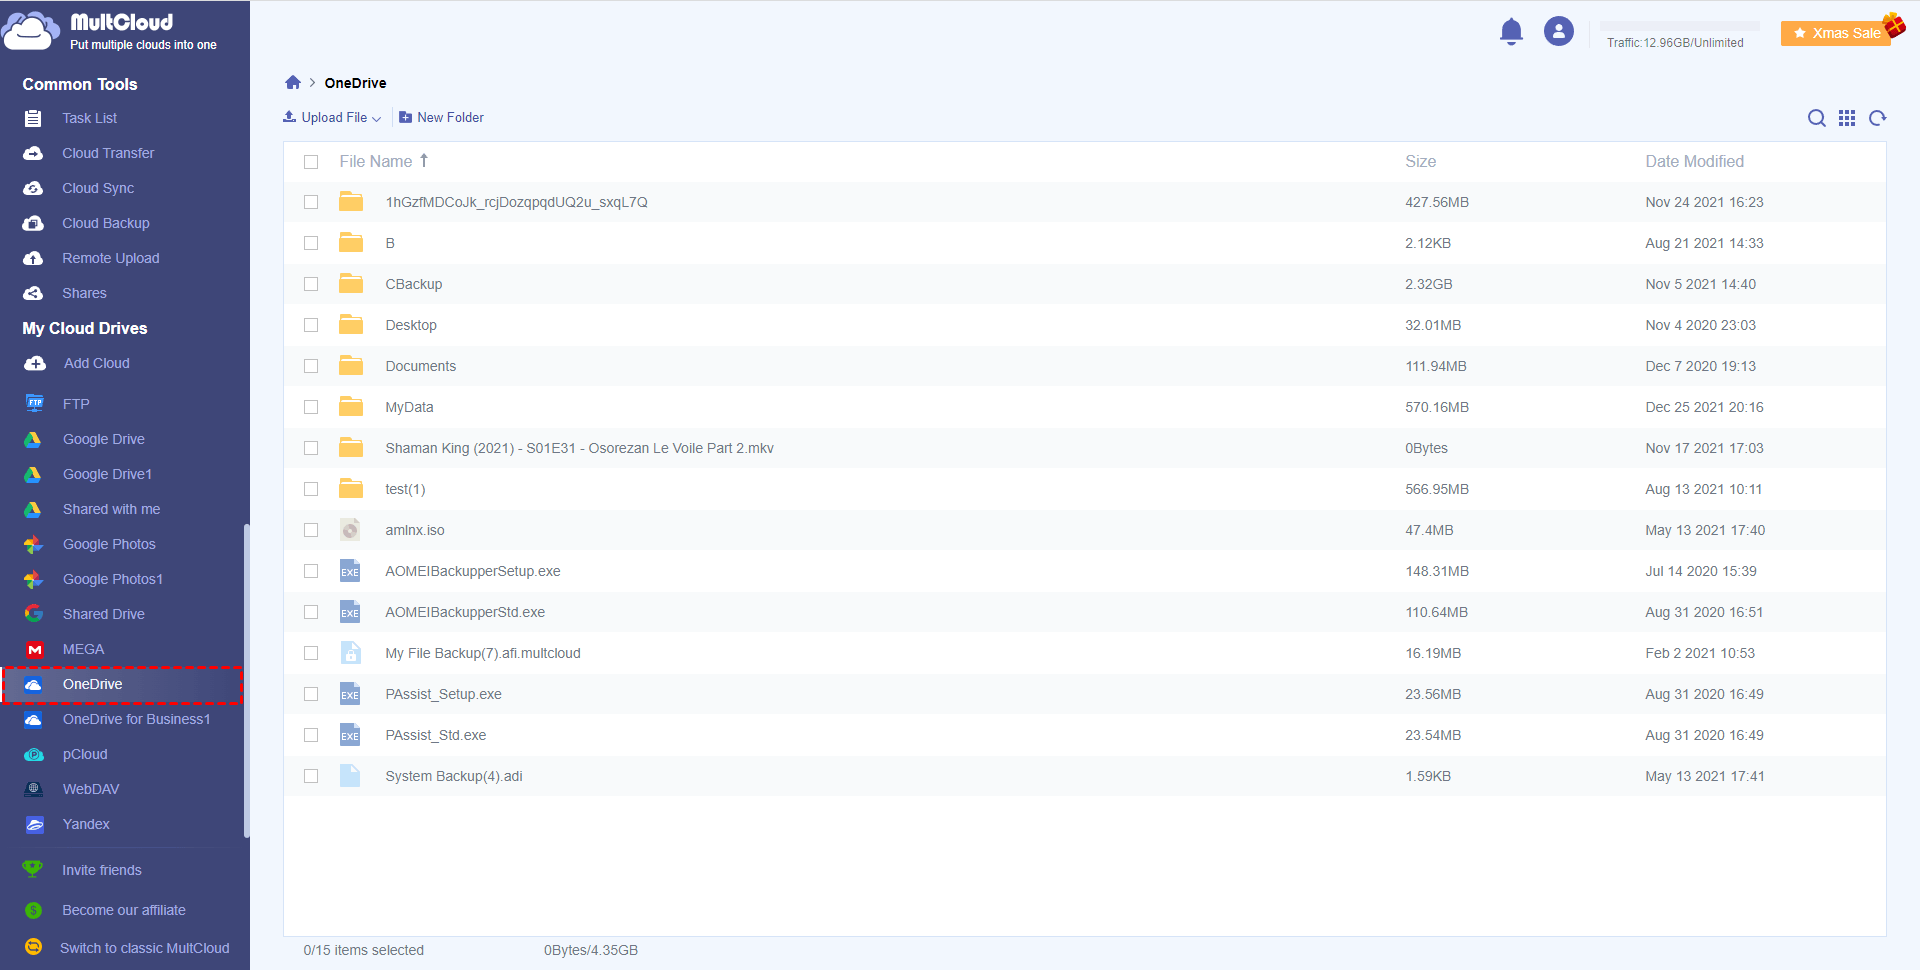Click the MultCloud logo
Image resolution: width=1920 pixels, height=970 pixels.
click(110, 31)
